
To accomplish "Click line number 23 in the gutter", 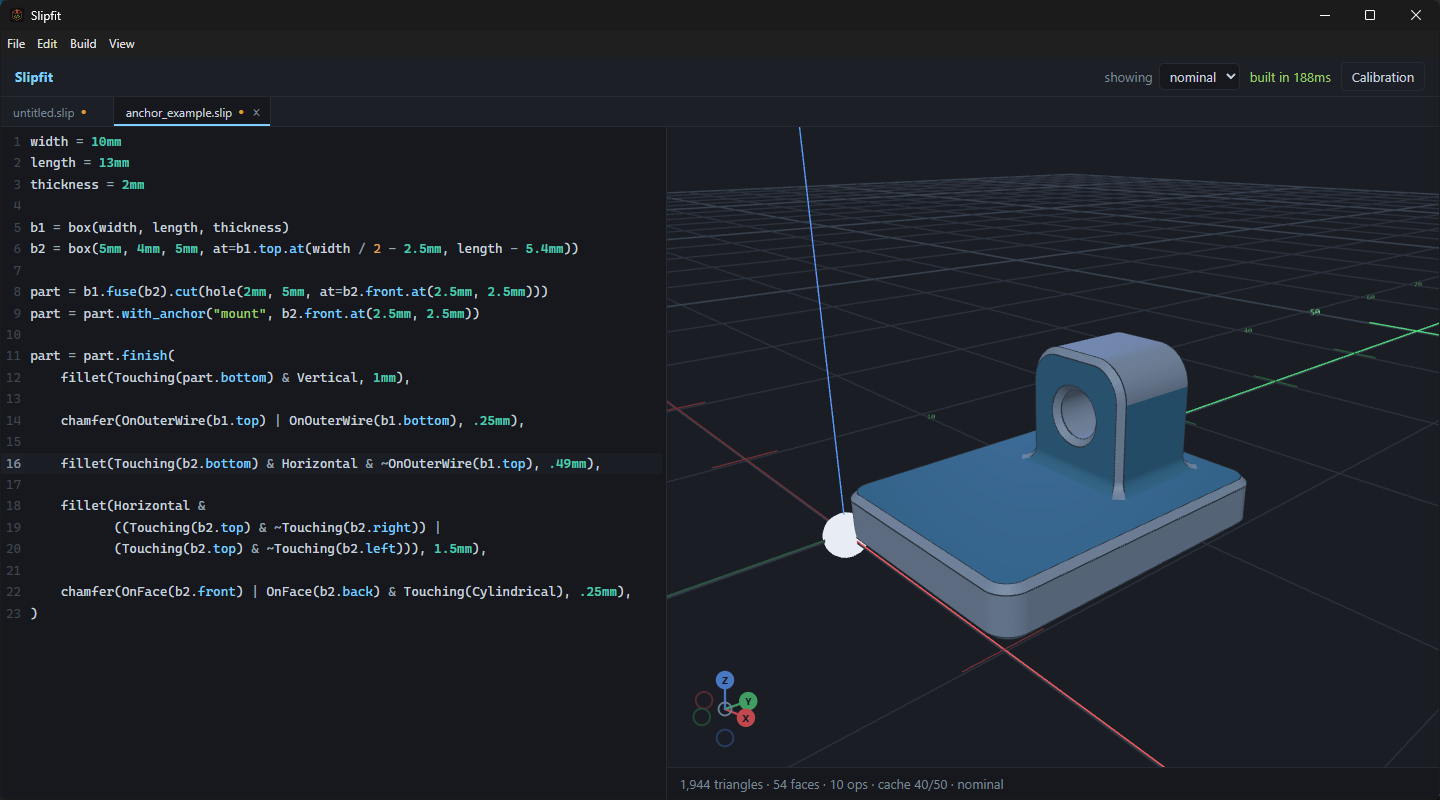I will [x=13, y=613].
